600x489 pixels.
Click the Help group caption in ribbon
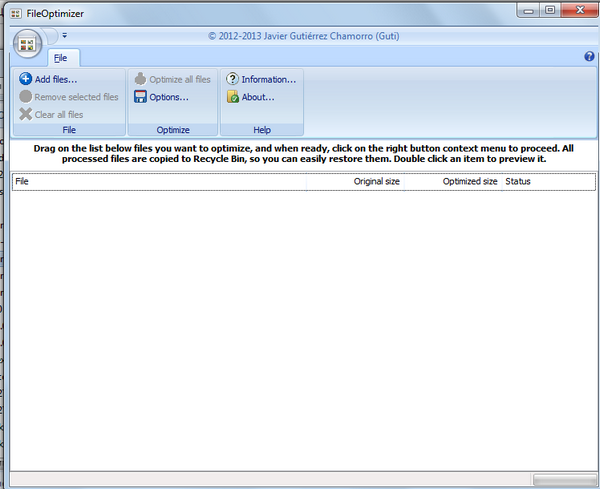(262, 130)
